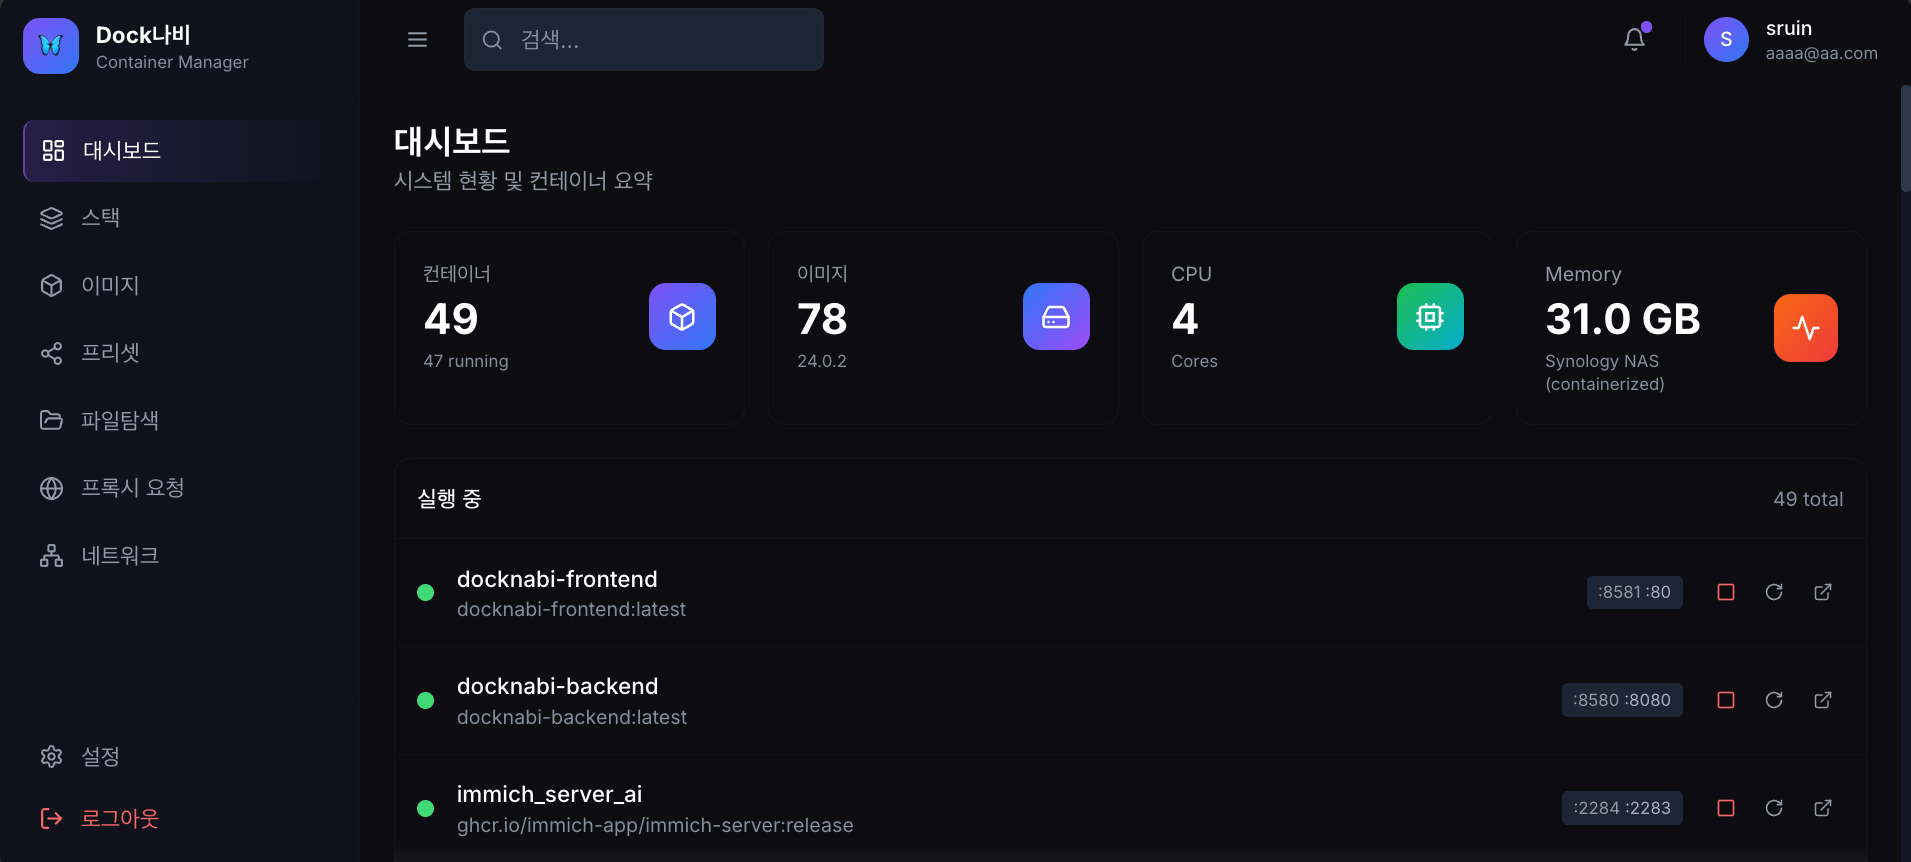Select 프리셋 in the sidebar
Image resolution: width=1911 pixels, height=862 pixels.
[x=110, y=353]
